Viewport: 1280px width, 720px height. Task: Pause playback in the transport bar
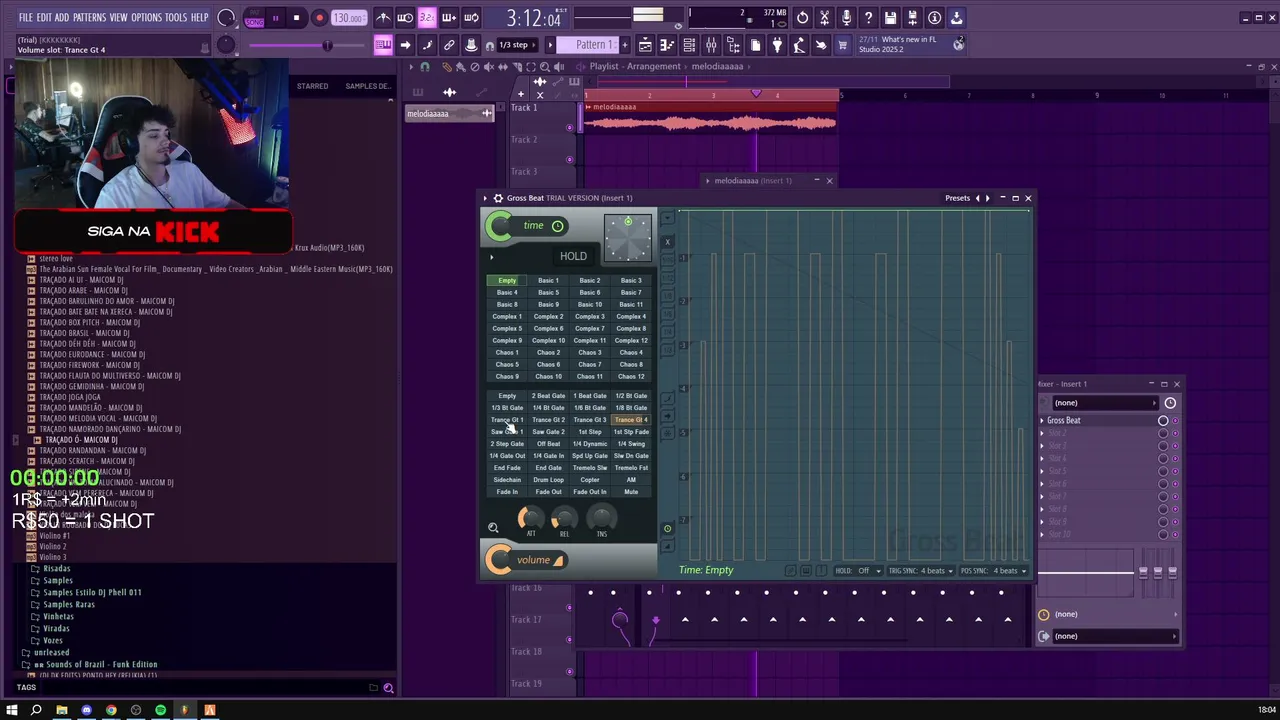[x=275, y=18]
